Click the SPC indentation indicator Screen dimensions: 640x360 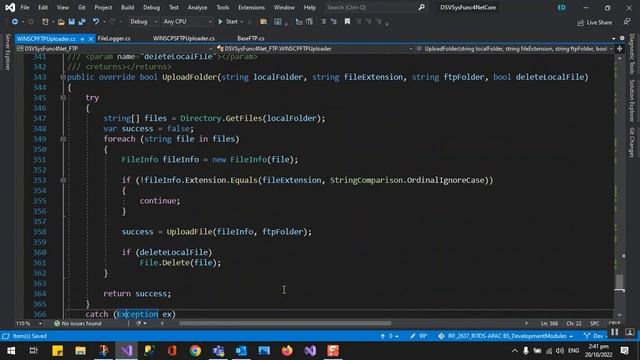[x=595, y=323]
